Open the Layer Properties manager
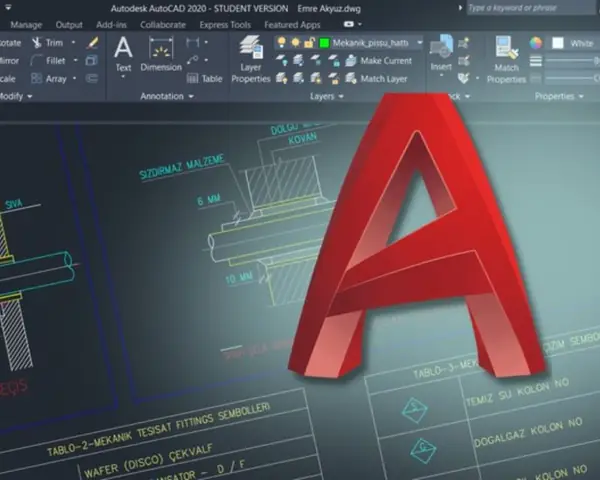Screen dimensions: 600x480 tap(251, 59)
